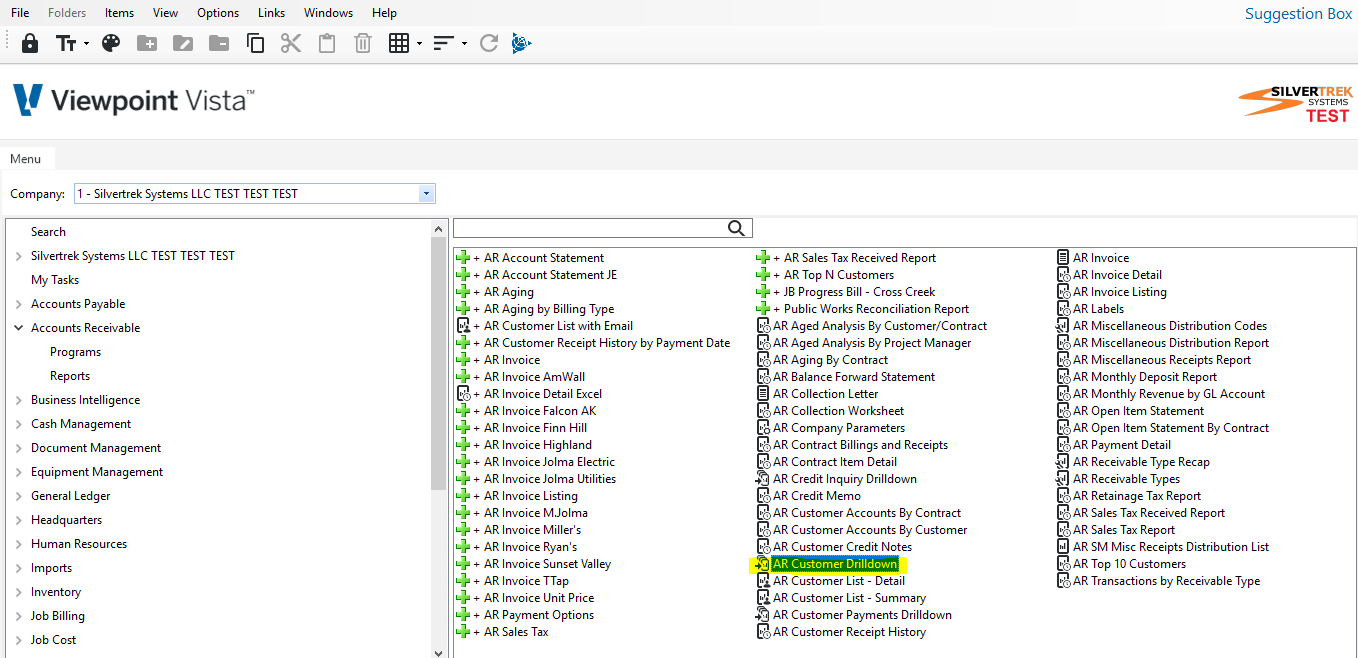1358x658 pixels.
Task: Expand the Cash Management folder
Action: click(19, 424)
